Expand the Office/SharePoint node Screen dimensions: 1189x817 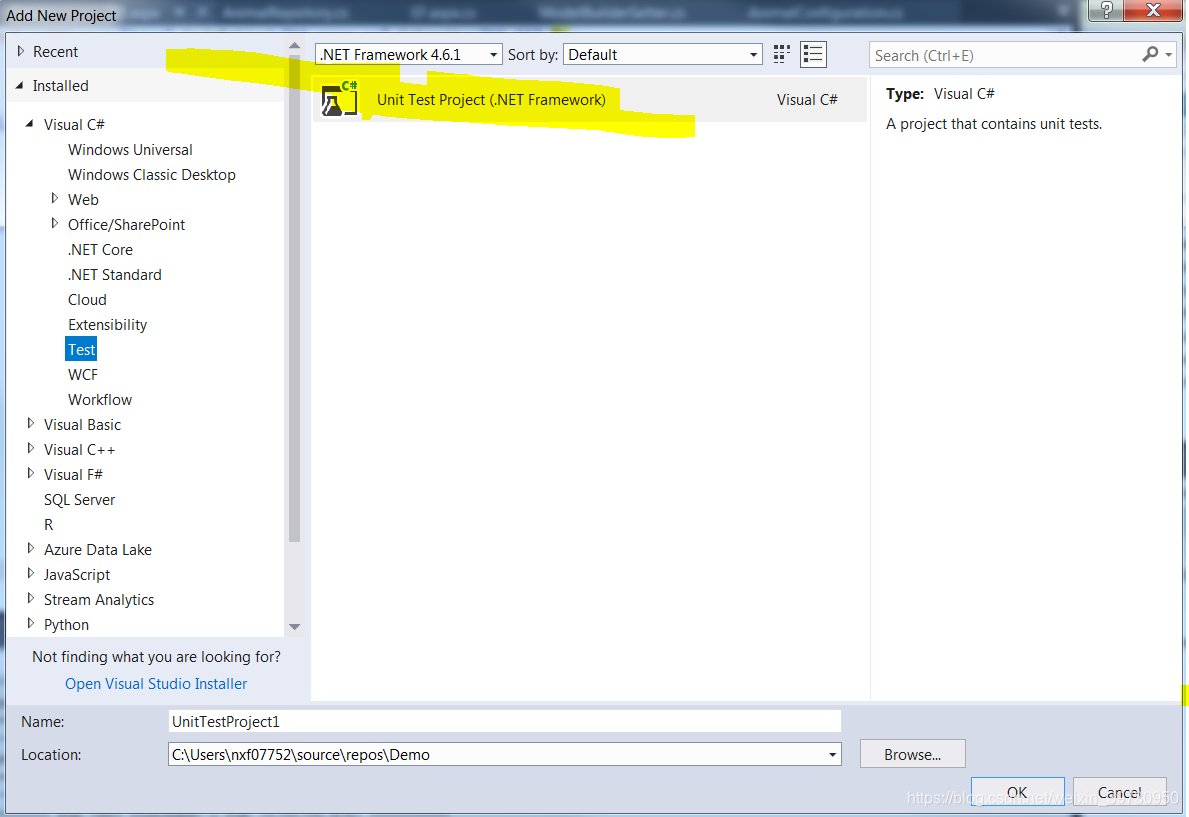click(55, 223)
